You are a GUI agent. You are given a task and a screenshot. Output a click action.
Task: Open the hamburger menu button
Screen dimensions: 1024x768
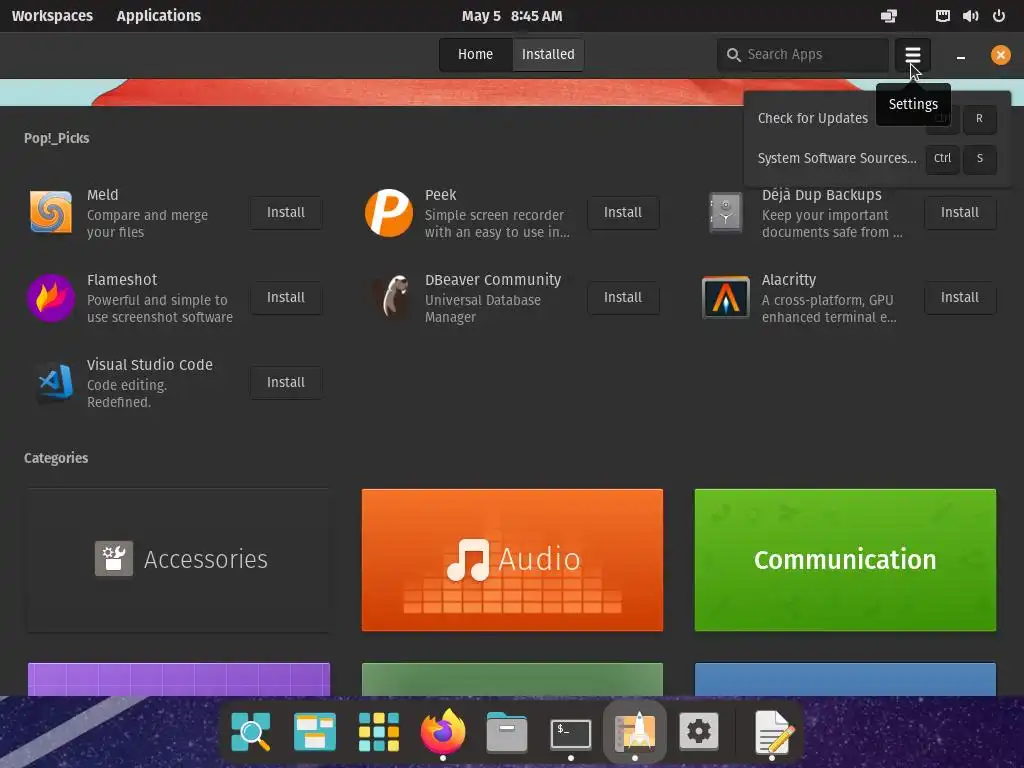coord(912,55)
